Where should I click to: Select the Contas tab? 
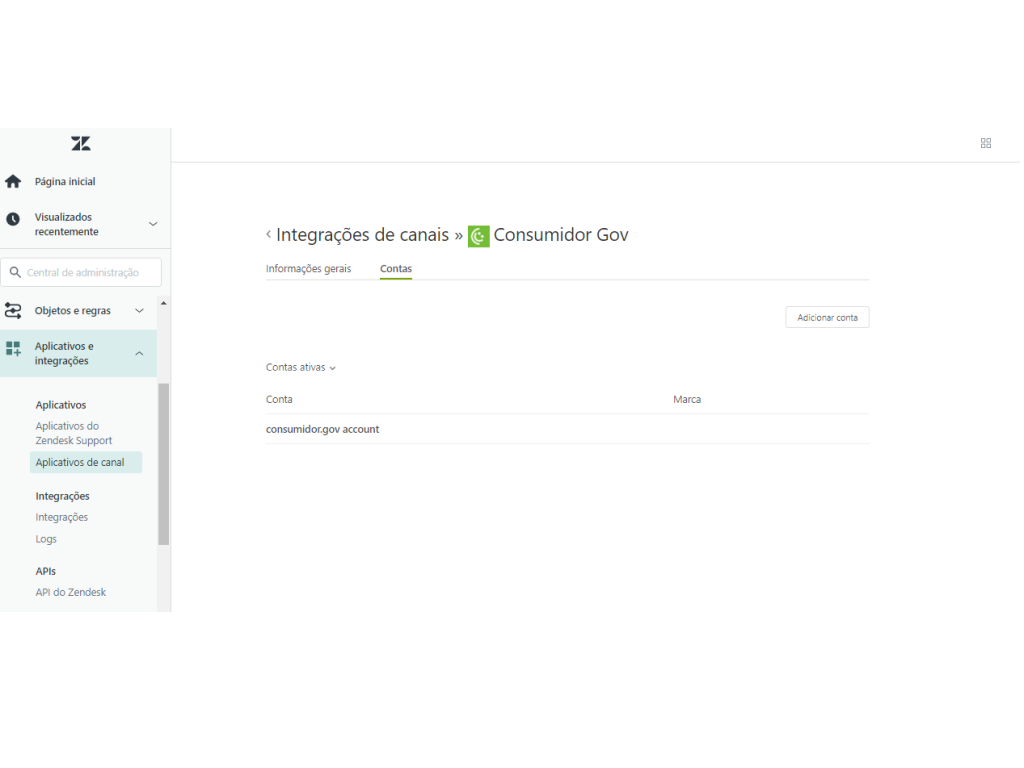[x=396, y=269]
